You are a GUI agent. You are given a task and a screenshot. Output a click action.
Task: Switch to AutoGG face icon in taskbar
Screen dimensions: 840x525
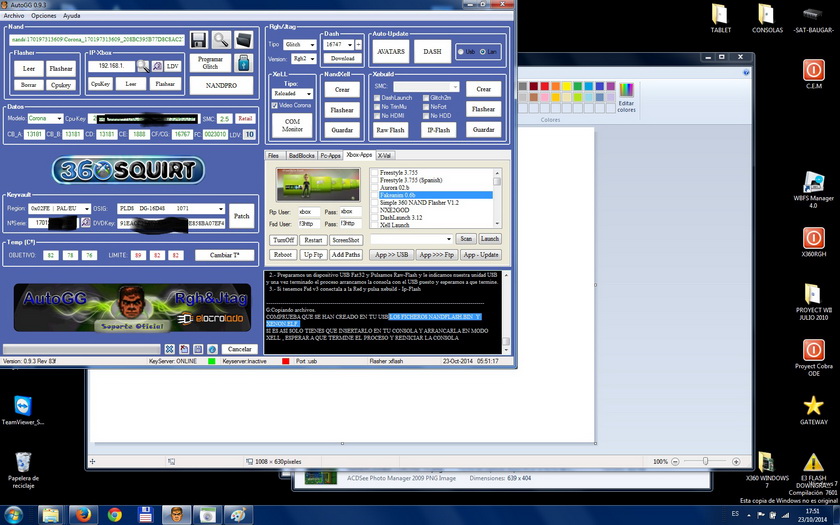click(176, 515)
